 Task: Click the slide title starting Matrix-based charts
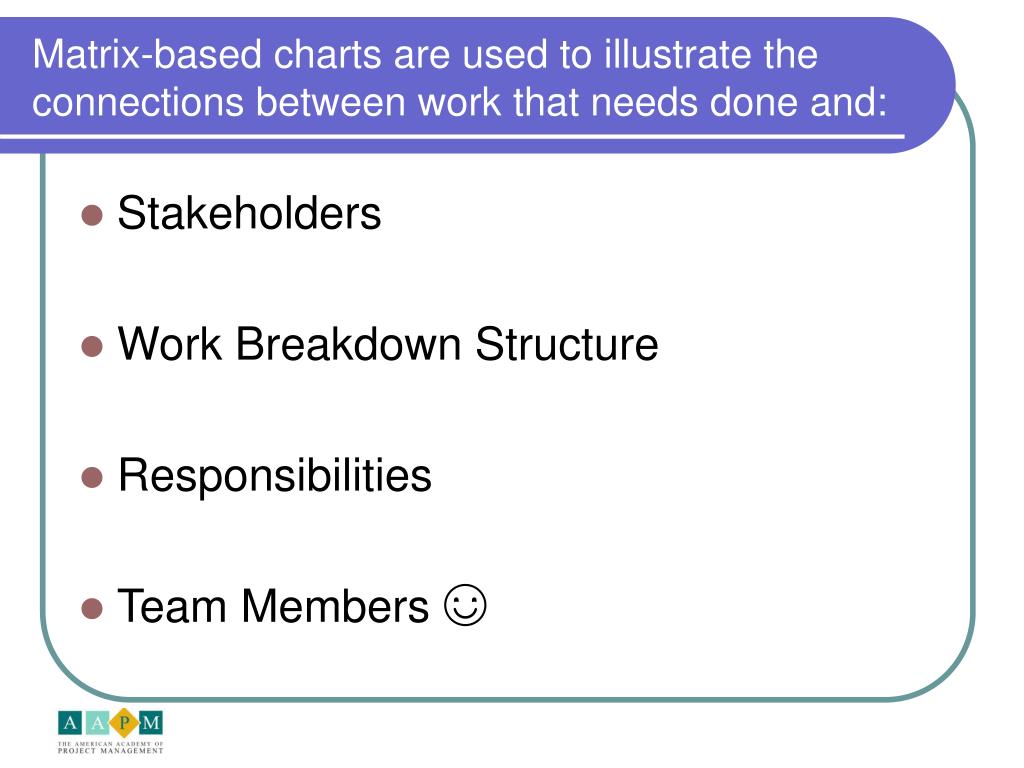tap(460, 78)
